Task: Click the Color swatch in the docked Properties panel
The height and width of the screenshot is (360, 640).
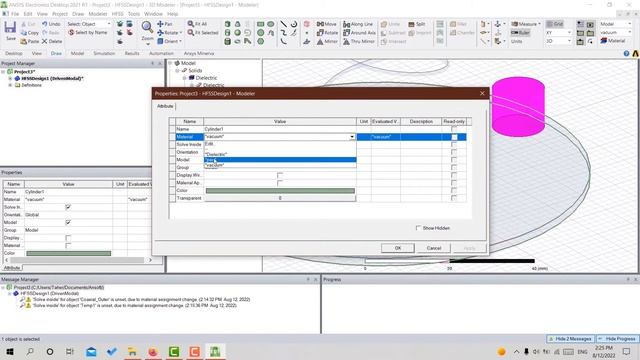Action: (69, 253)
